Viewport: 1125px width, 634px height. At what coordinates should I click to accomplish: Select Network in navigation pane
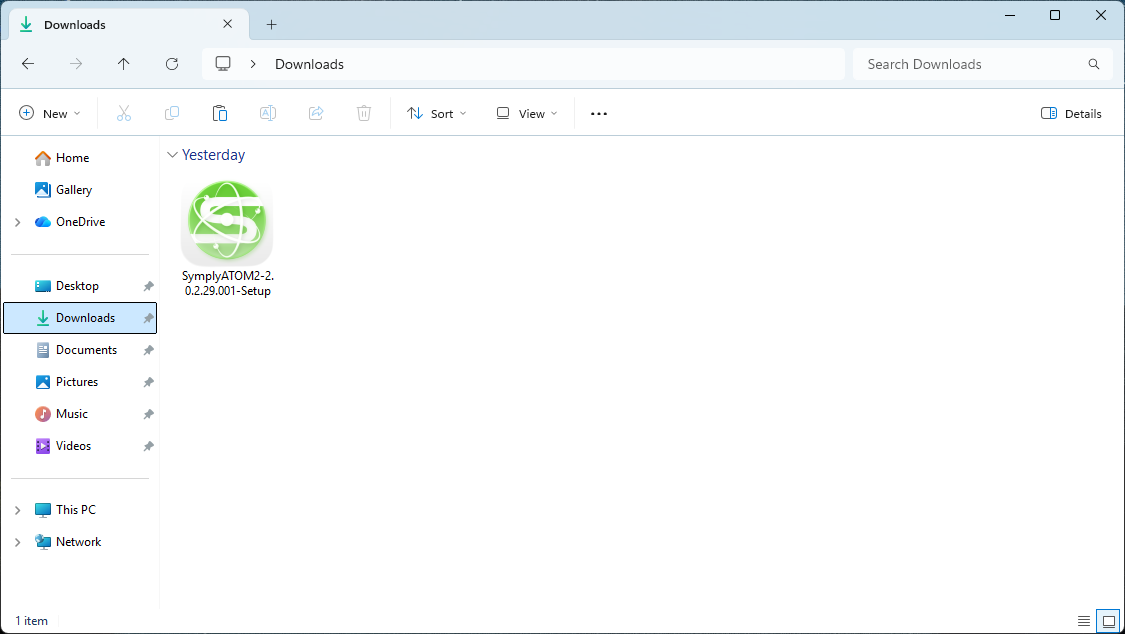pyautogui.click(x=78, y=541)
